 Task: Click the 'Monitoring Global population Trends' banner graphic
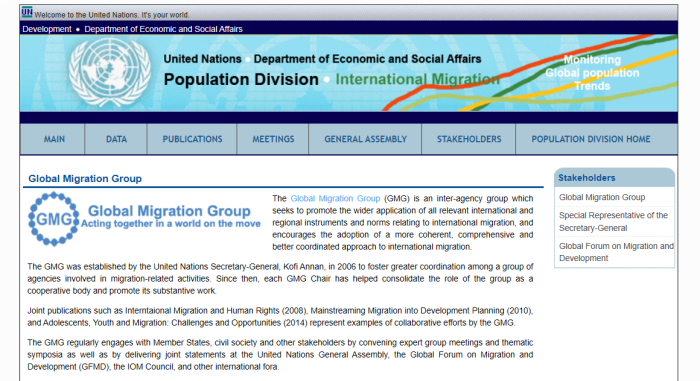[x=592, y=73]
